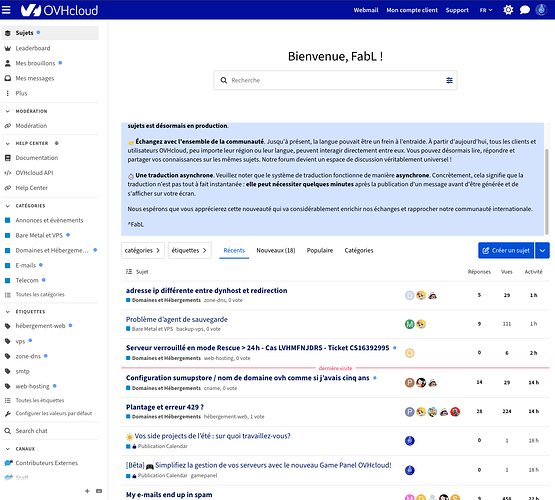
Task: Switch to the Populaire tab
Action: 320,250
